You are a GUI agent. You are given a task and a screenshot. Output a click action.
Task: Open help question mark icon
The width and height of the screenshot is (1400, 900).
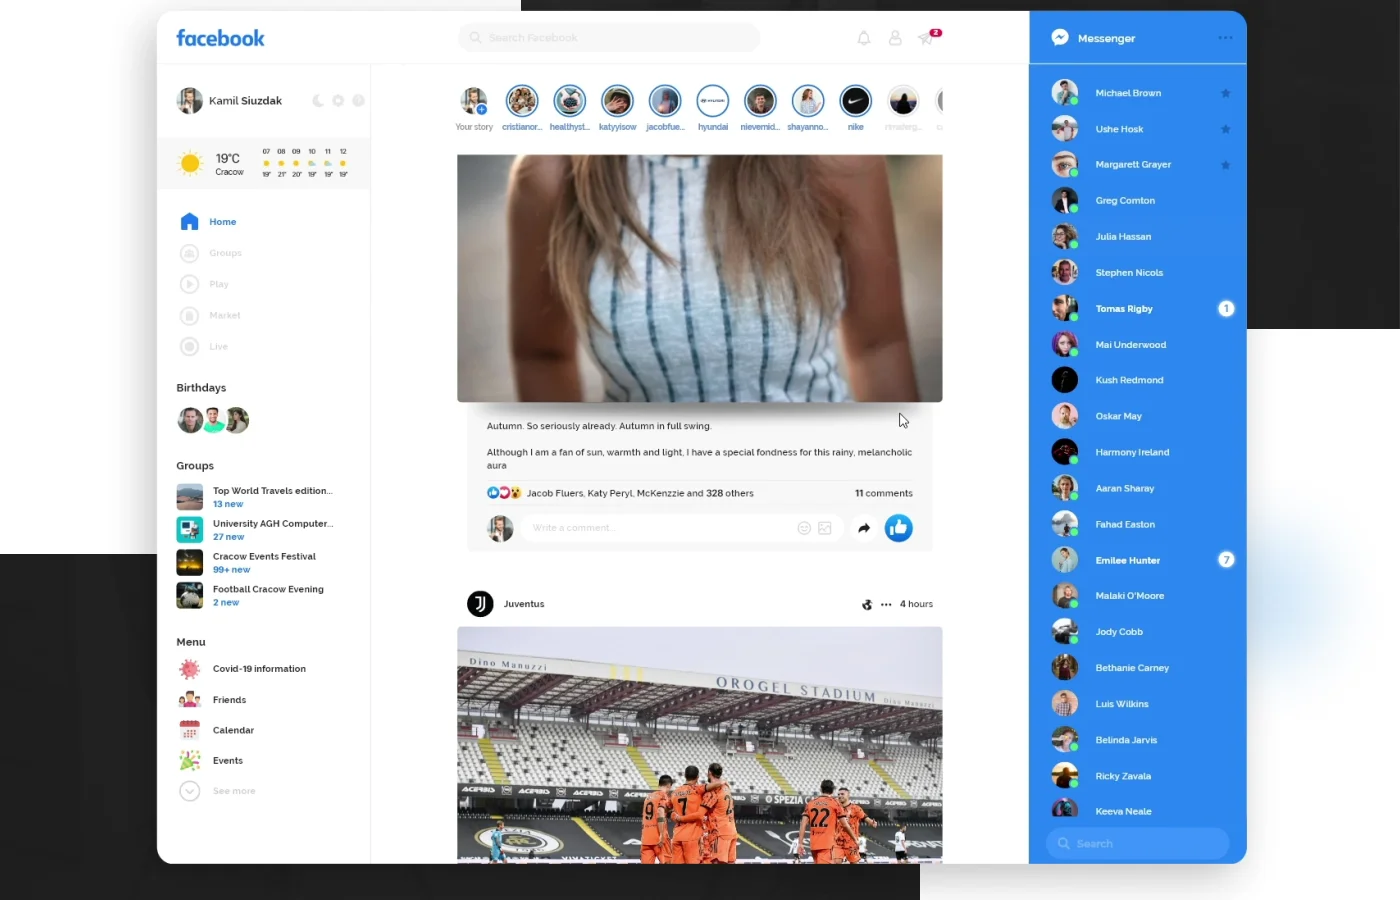(358, 101)
